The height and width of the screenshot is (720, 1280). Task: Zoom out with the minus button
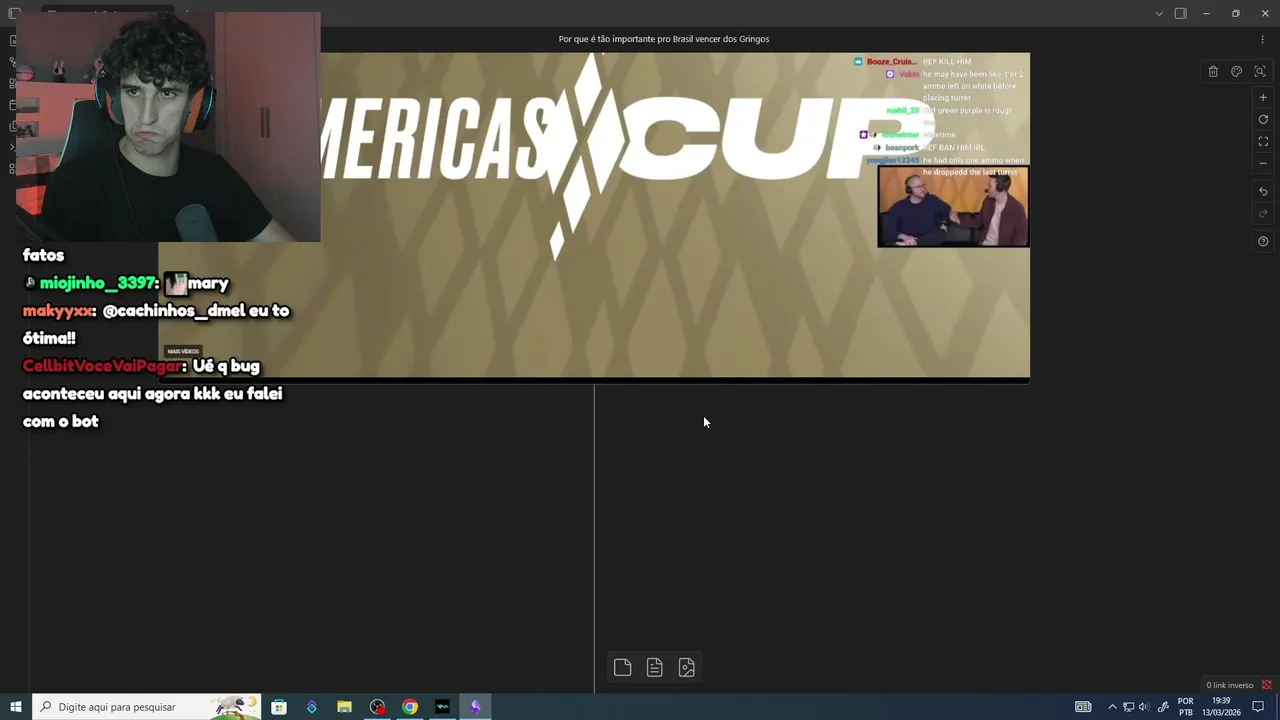tap(1263, 163)
